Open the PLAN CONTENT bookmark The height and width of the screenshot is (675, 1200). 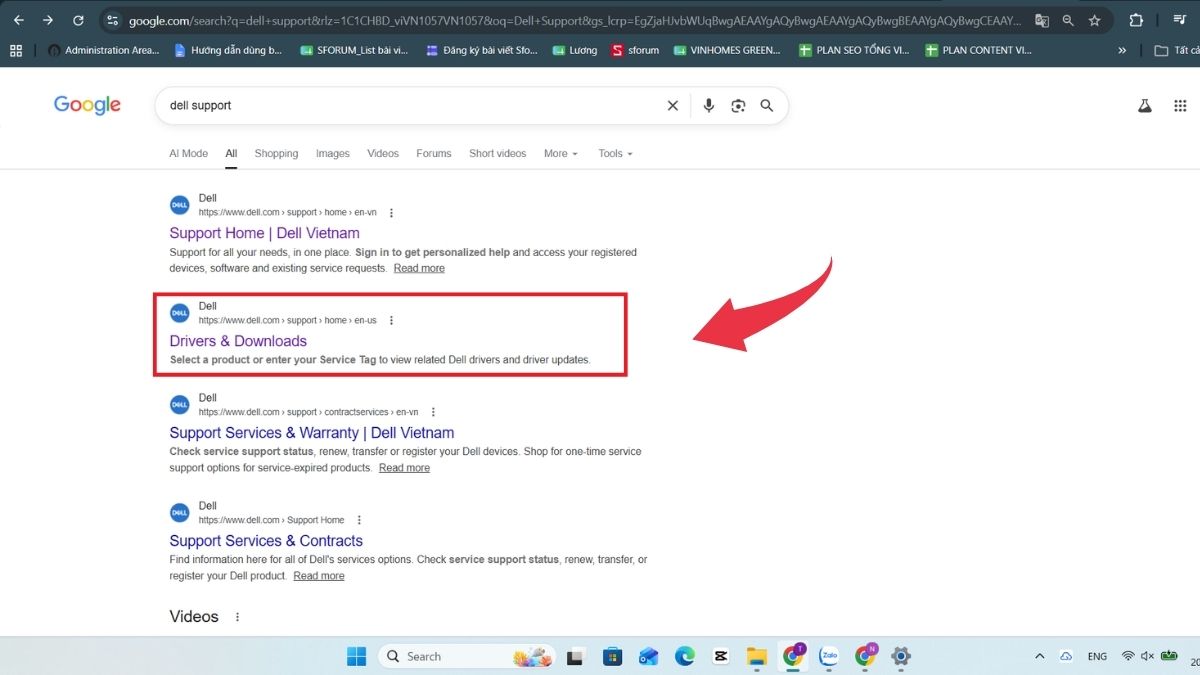click(979, 50)
